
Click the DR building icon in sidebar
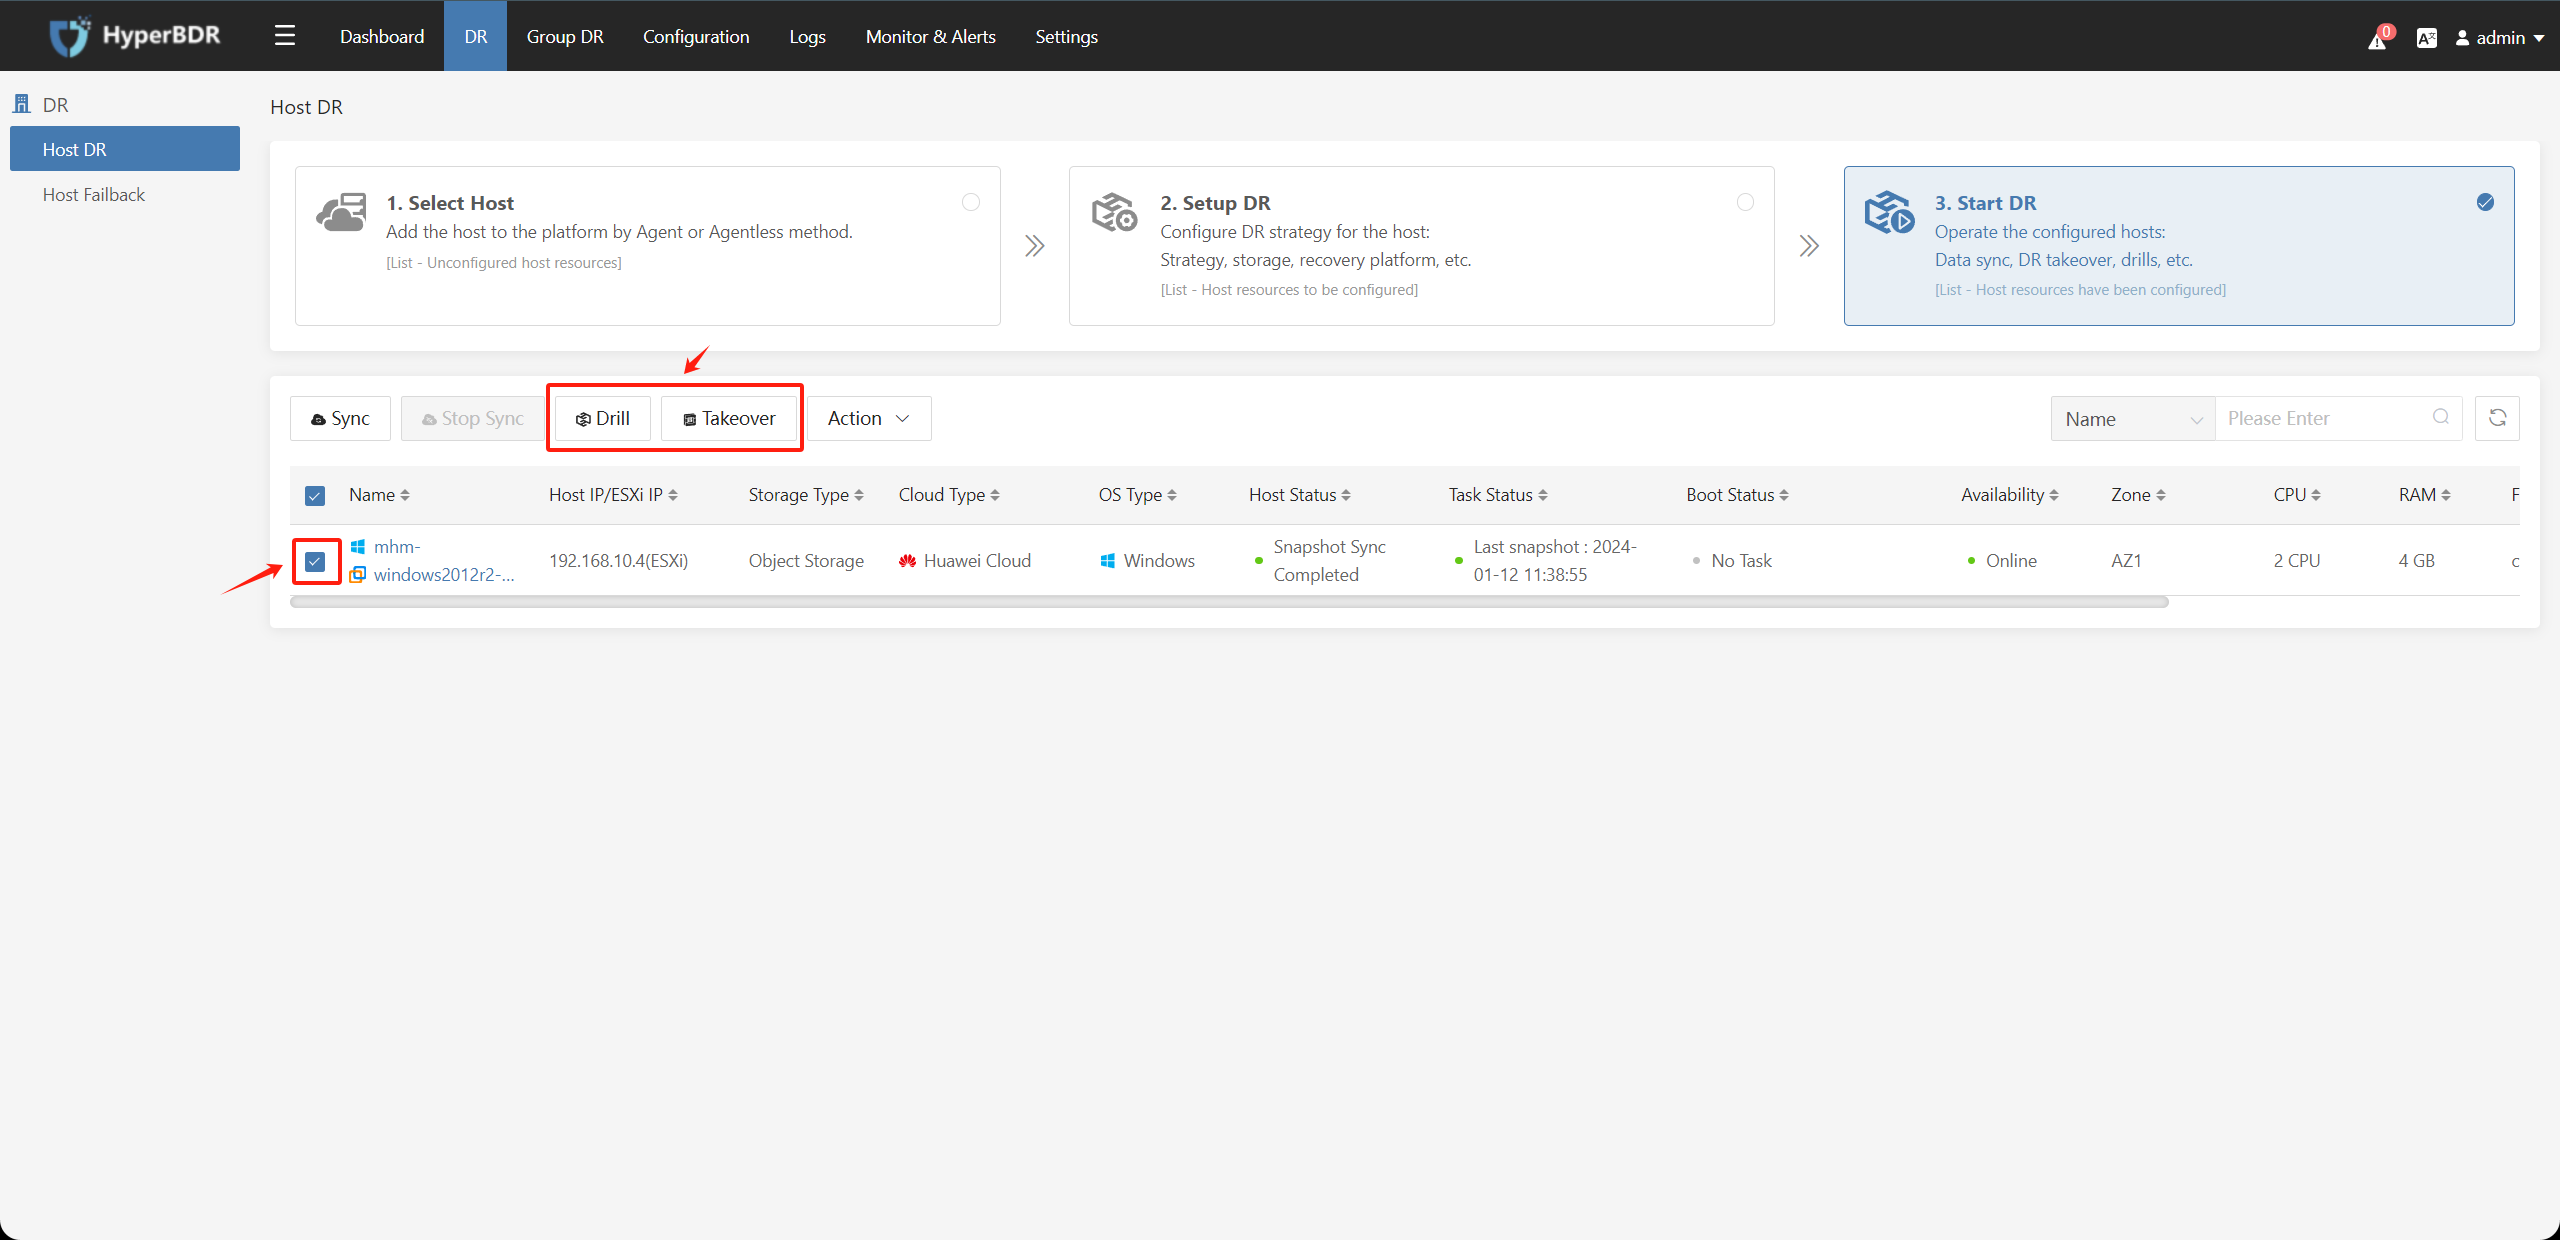[x=21, y=104]
